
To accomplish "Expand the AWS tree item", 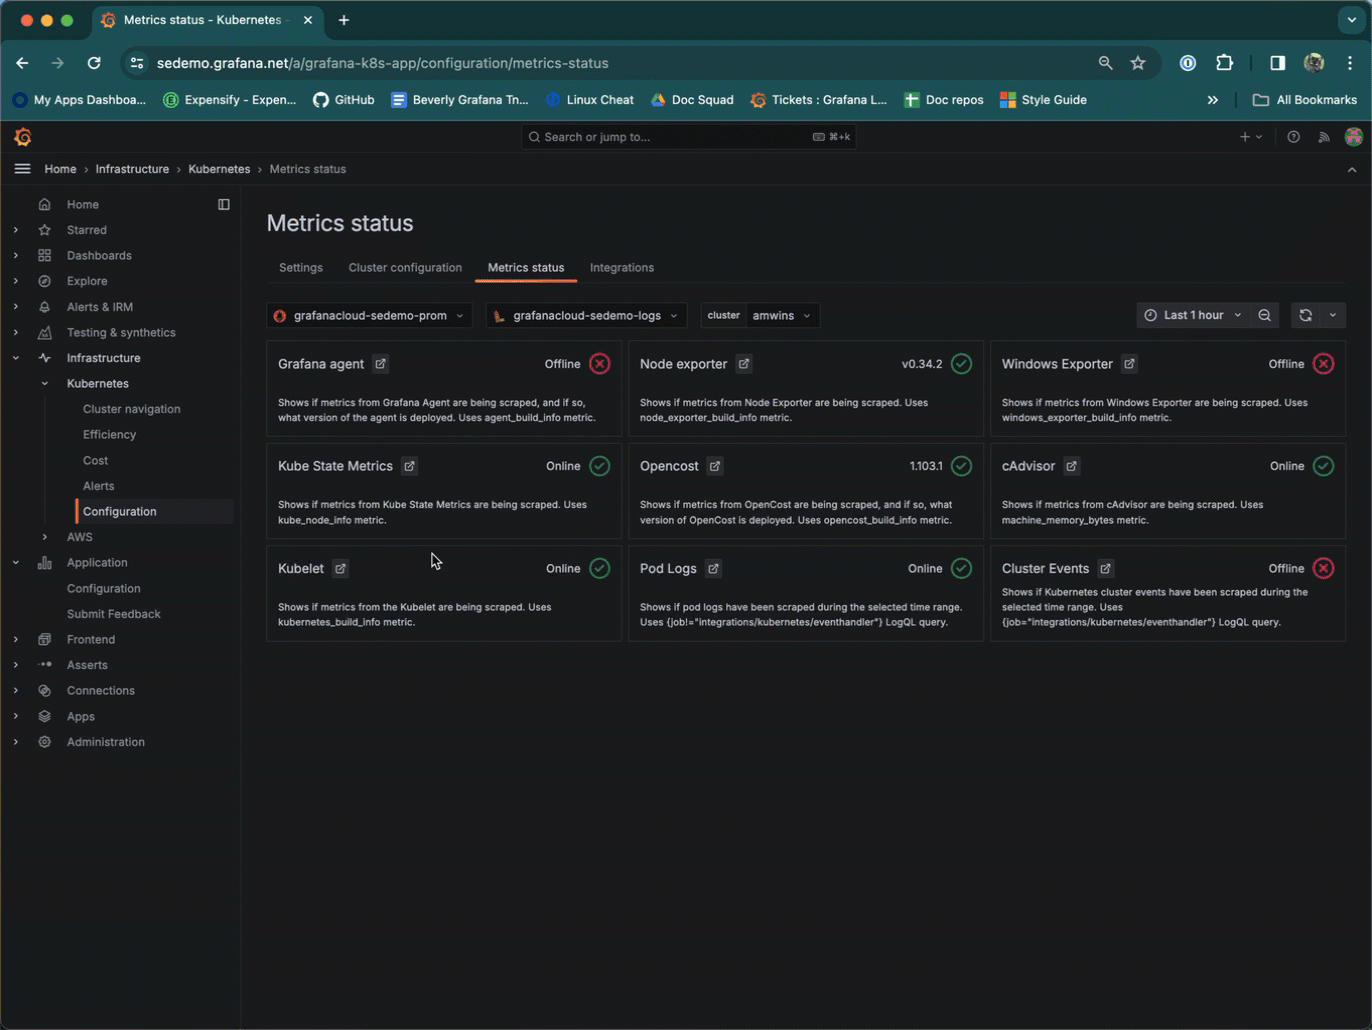I will coord(45,537).
